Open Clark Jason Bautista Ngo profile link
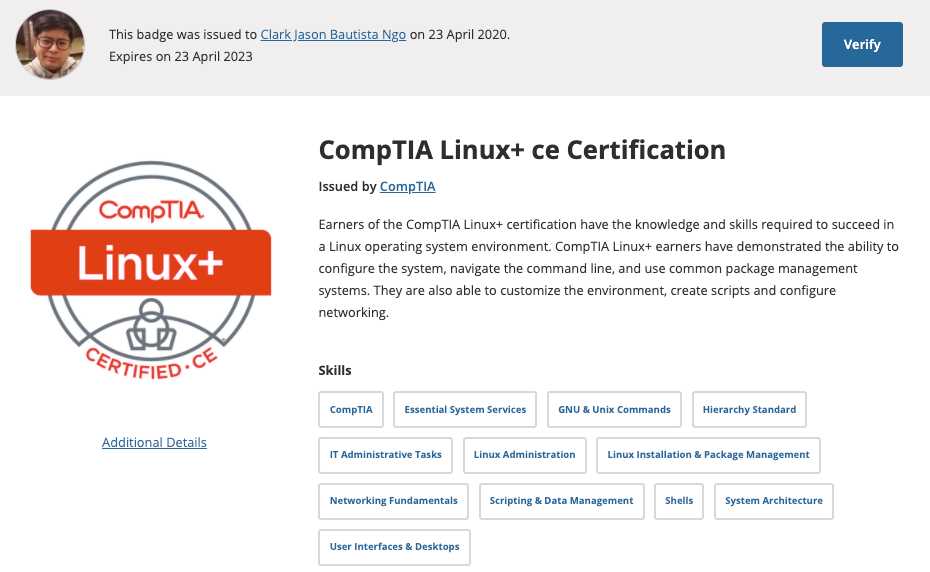Viewport: 930px width, 572px height. 333,34
